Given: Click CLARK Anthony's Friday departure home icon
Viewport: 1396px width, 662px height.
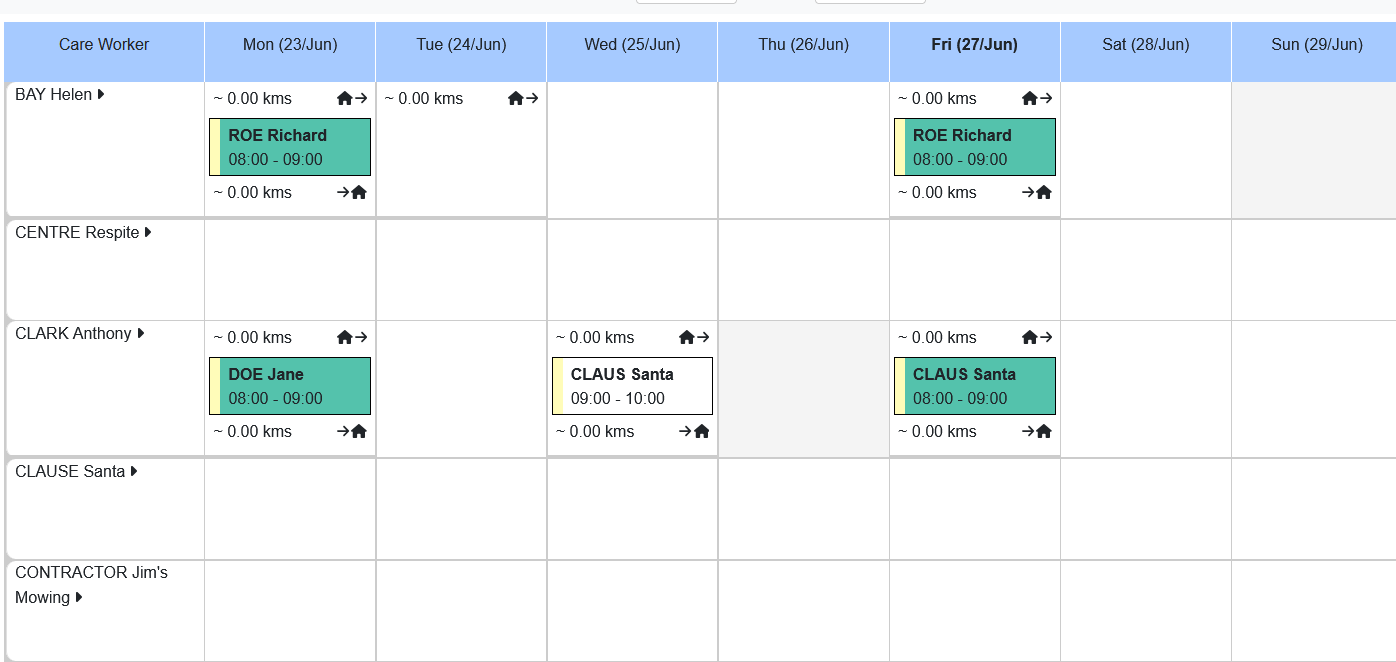Looking at the screenshot, I should [1029, 337].
